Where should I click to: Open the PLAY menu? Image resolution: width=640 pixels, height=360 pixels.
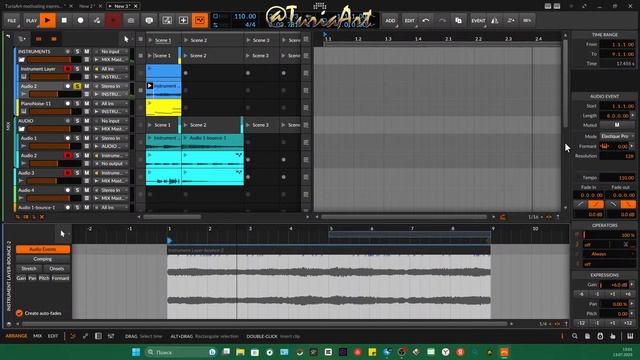(31, 20)
